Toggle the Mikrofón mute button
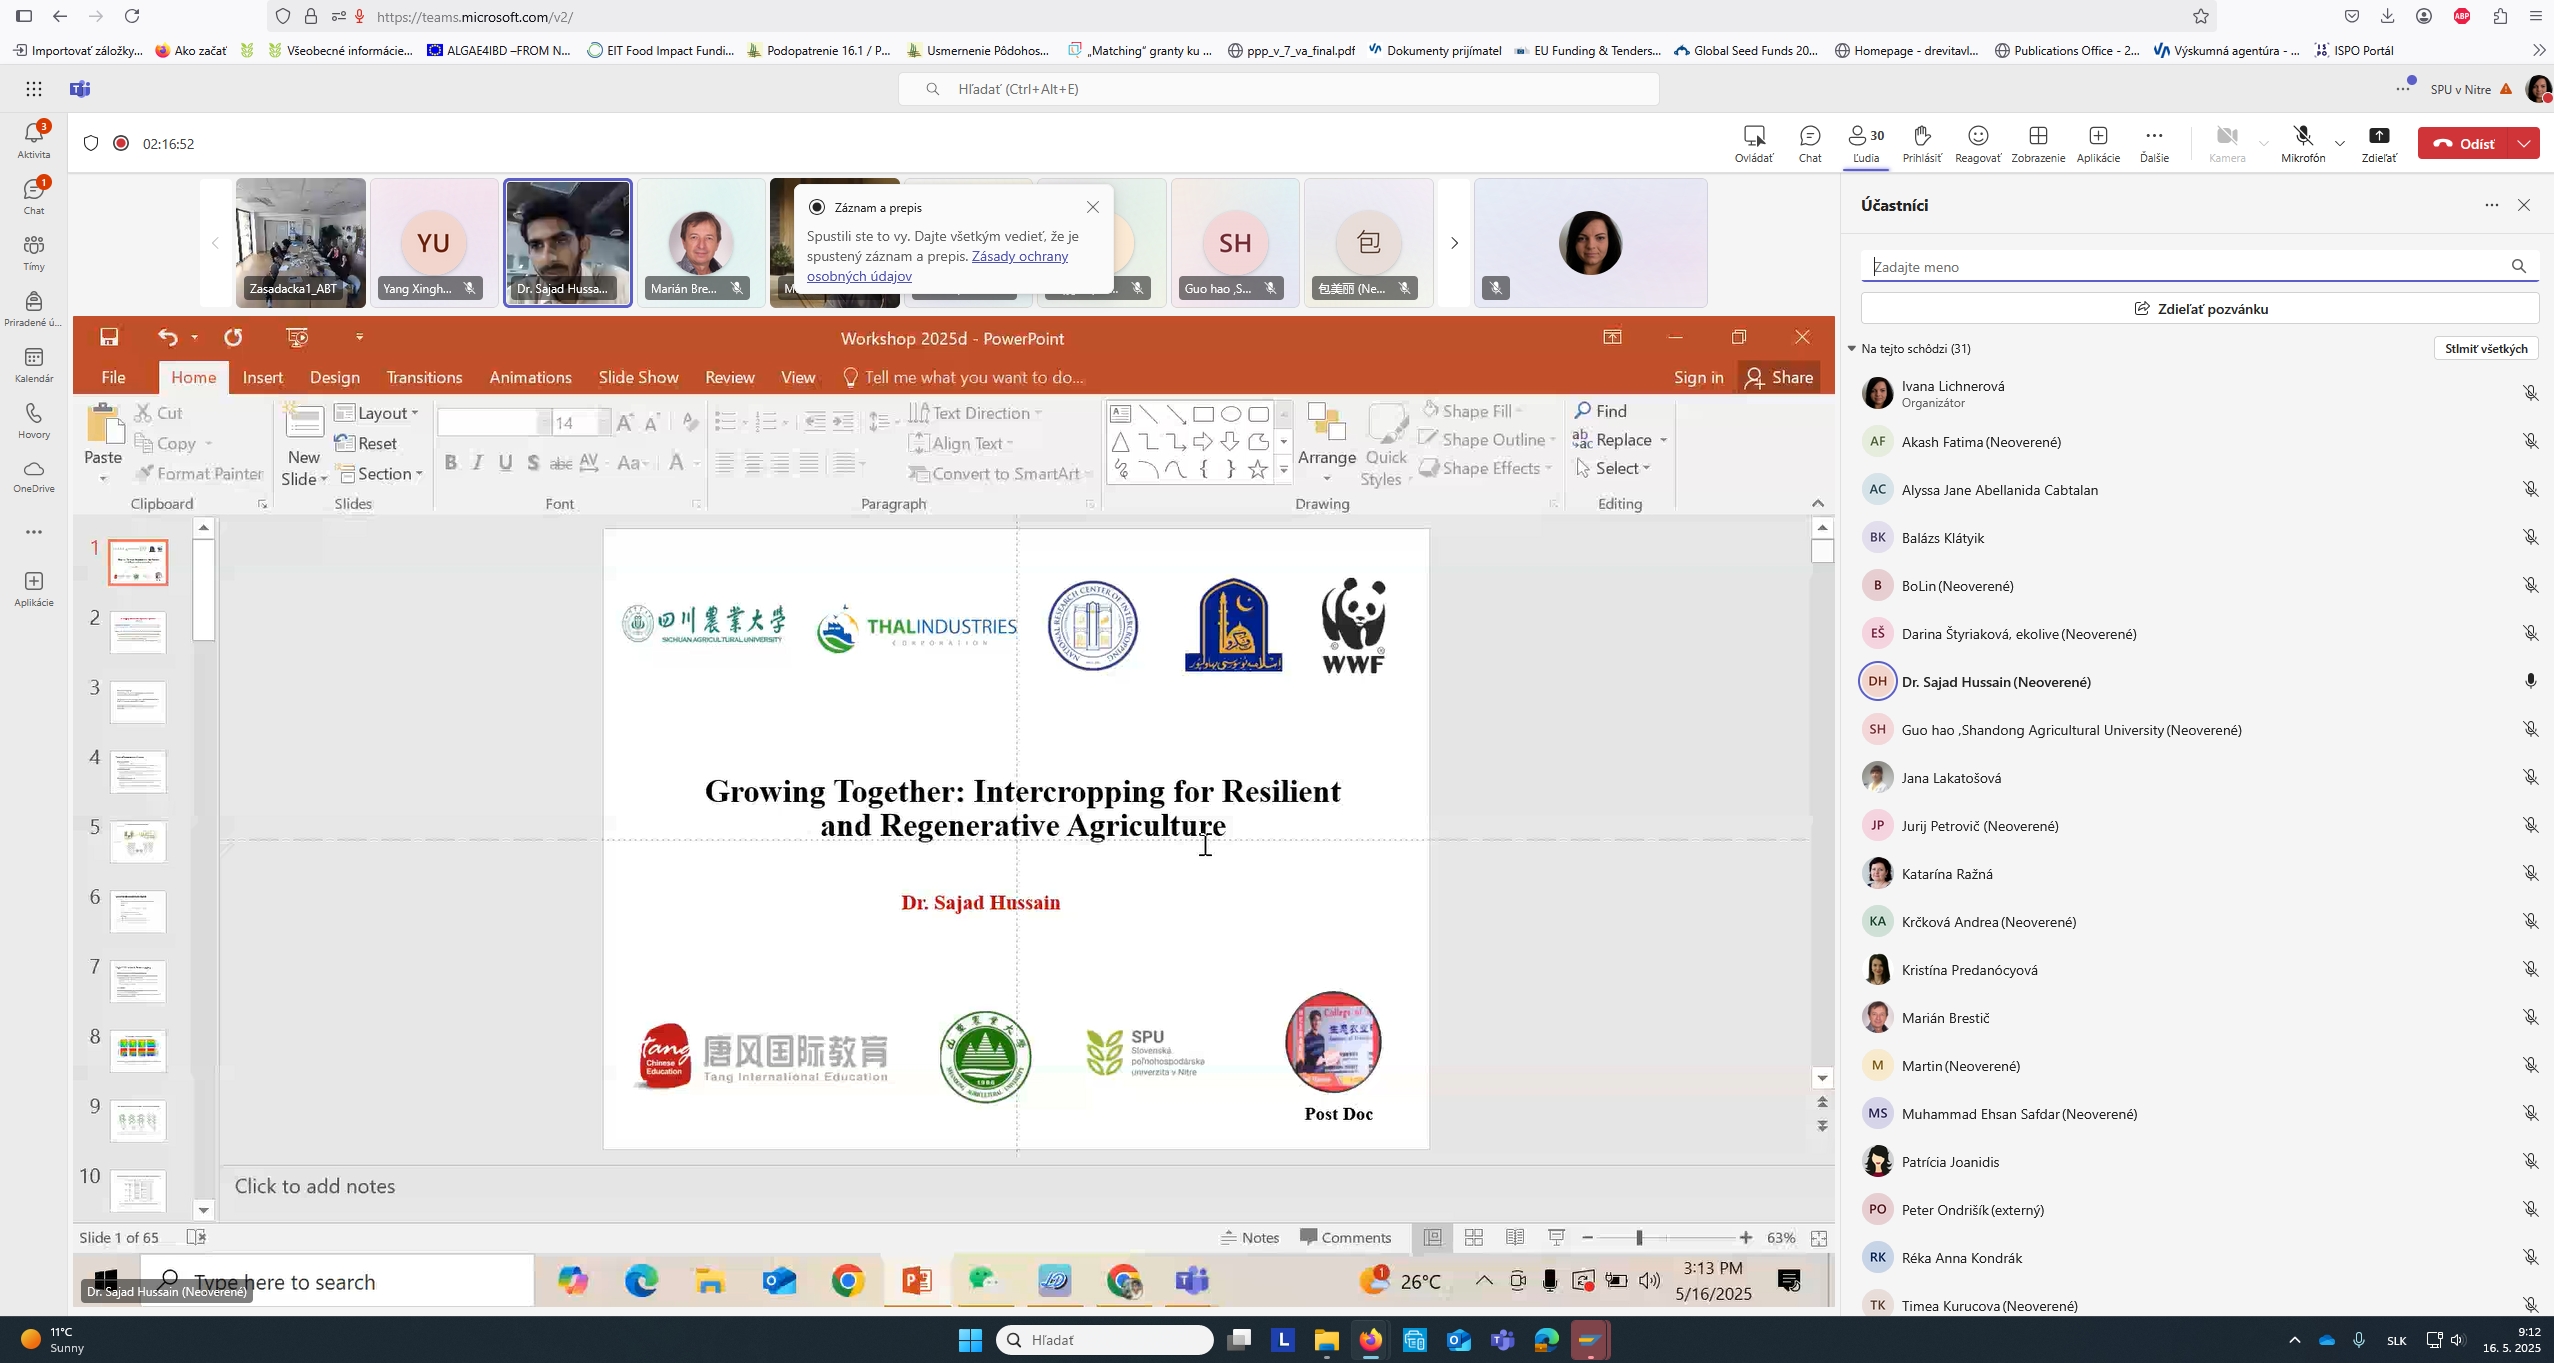 coord(2302,143)
